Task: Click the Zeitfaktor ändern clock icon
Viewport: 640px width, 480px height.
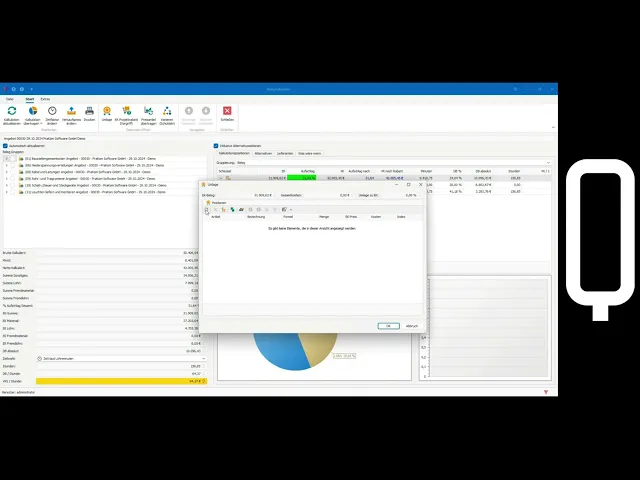Action: (52, 111)
